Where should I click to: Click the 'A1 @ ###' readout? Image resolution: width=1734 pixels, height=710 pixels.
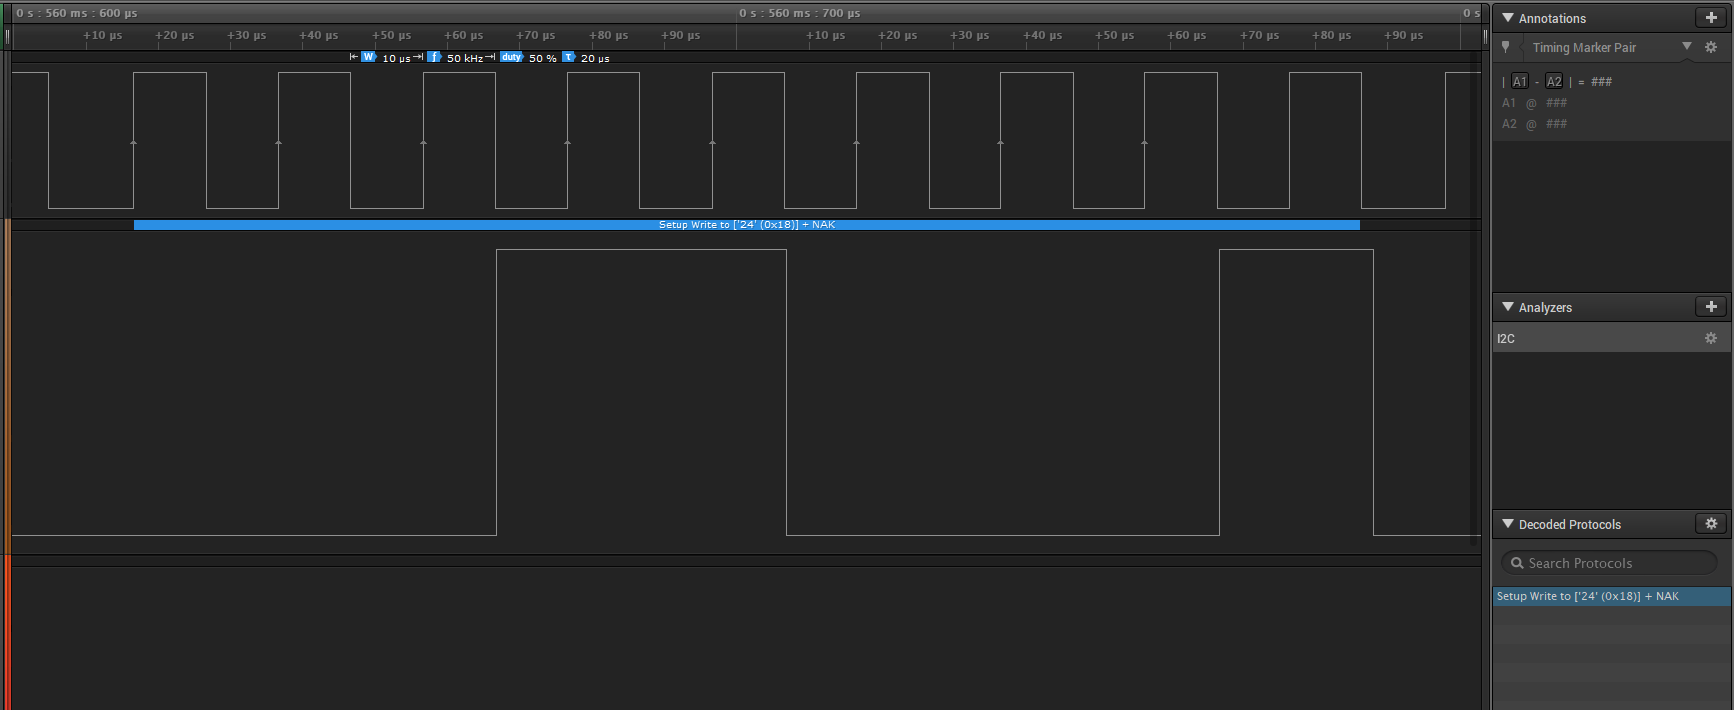1534,103
